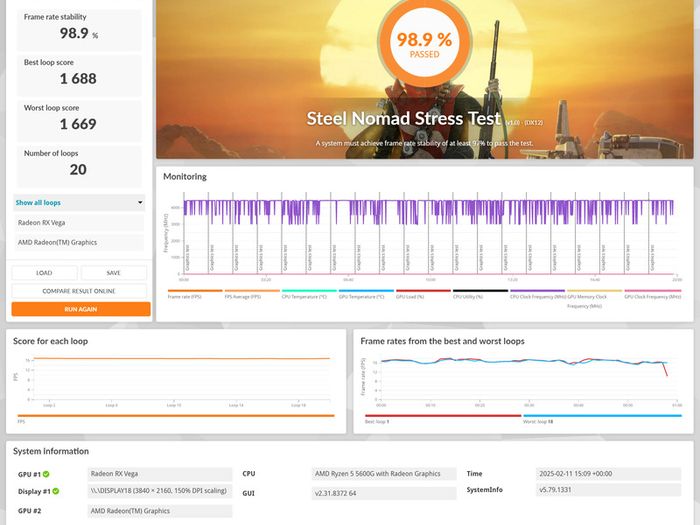Click the CPU field AMD Ryzen 5 5600G
The width and height of the screenshot is (700, 525).
click(x=384, y=474)
